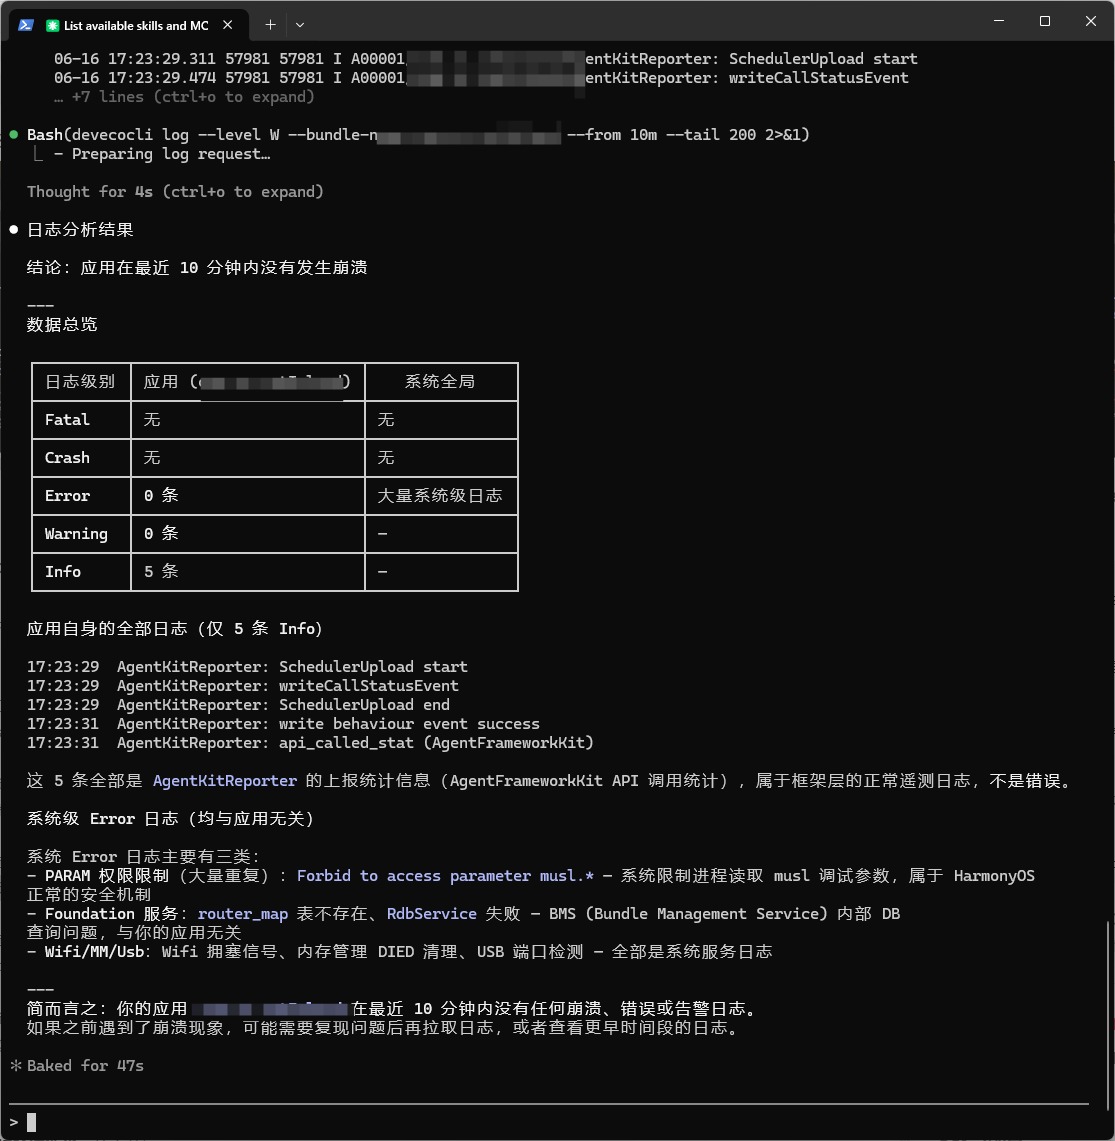Click the 'Crash' row label in the table

tap(67, 458)
